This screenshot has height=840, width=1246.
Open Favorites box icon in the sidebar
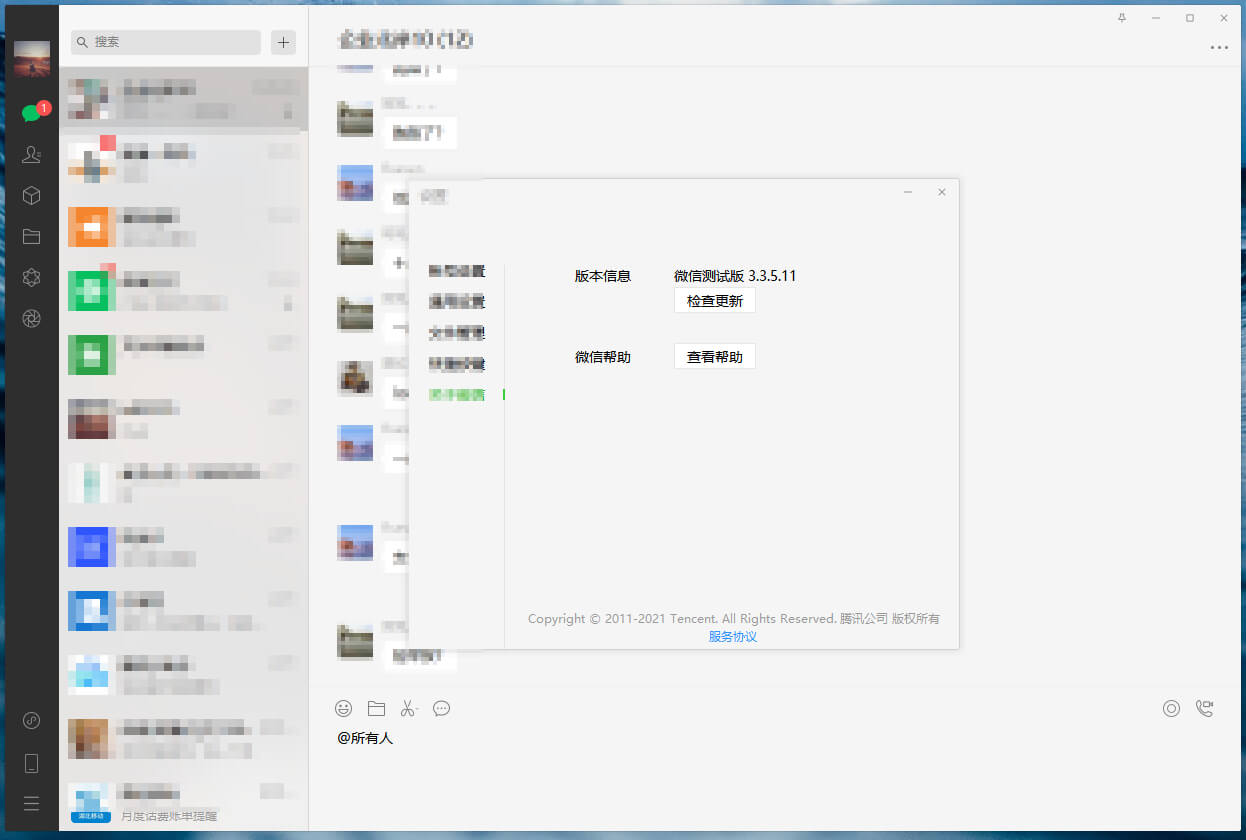[31, 195]
